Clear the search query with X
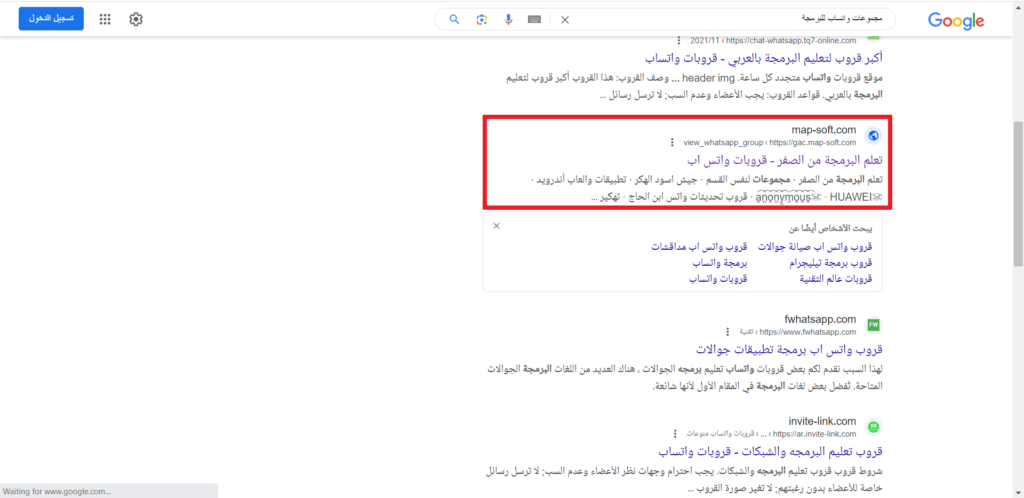This screenshot has width=1024, height=498. [565, 20]
